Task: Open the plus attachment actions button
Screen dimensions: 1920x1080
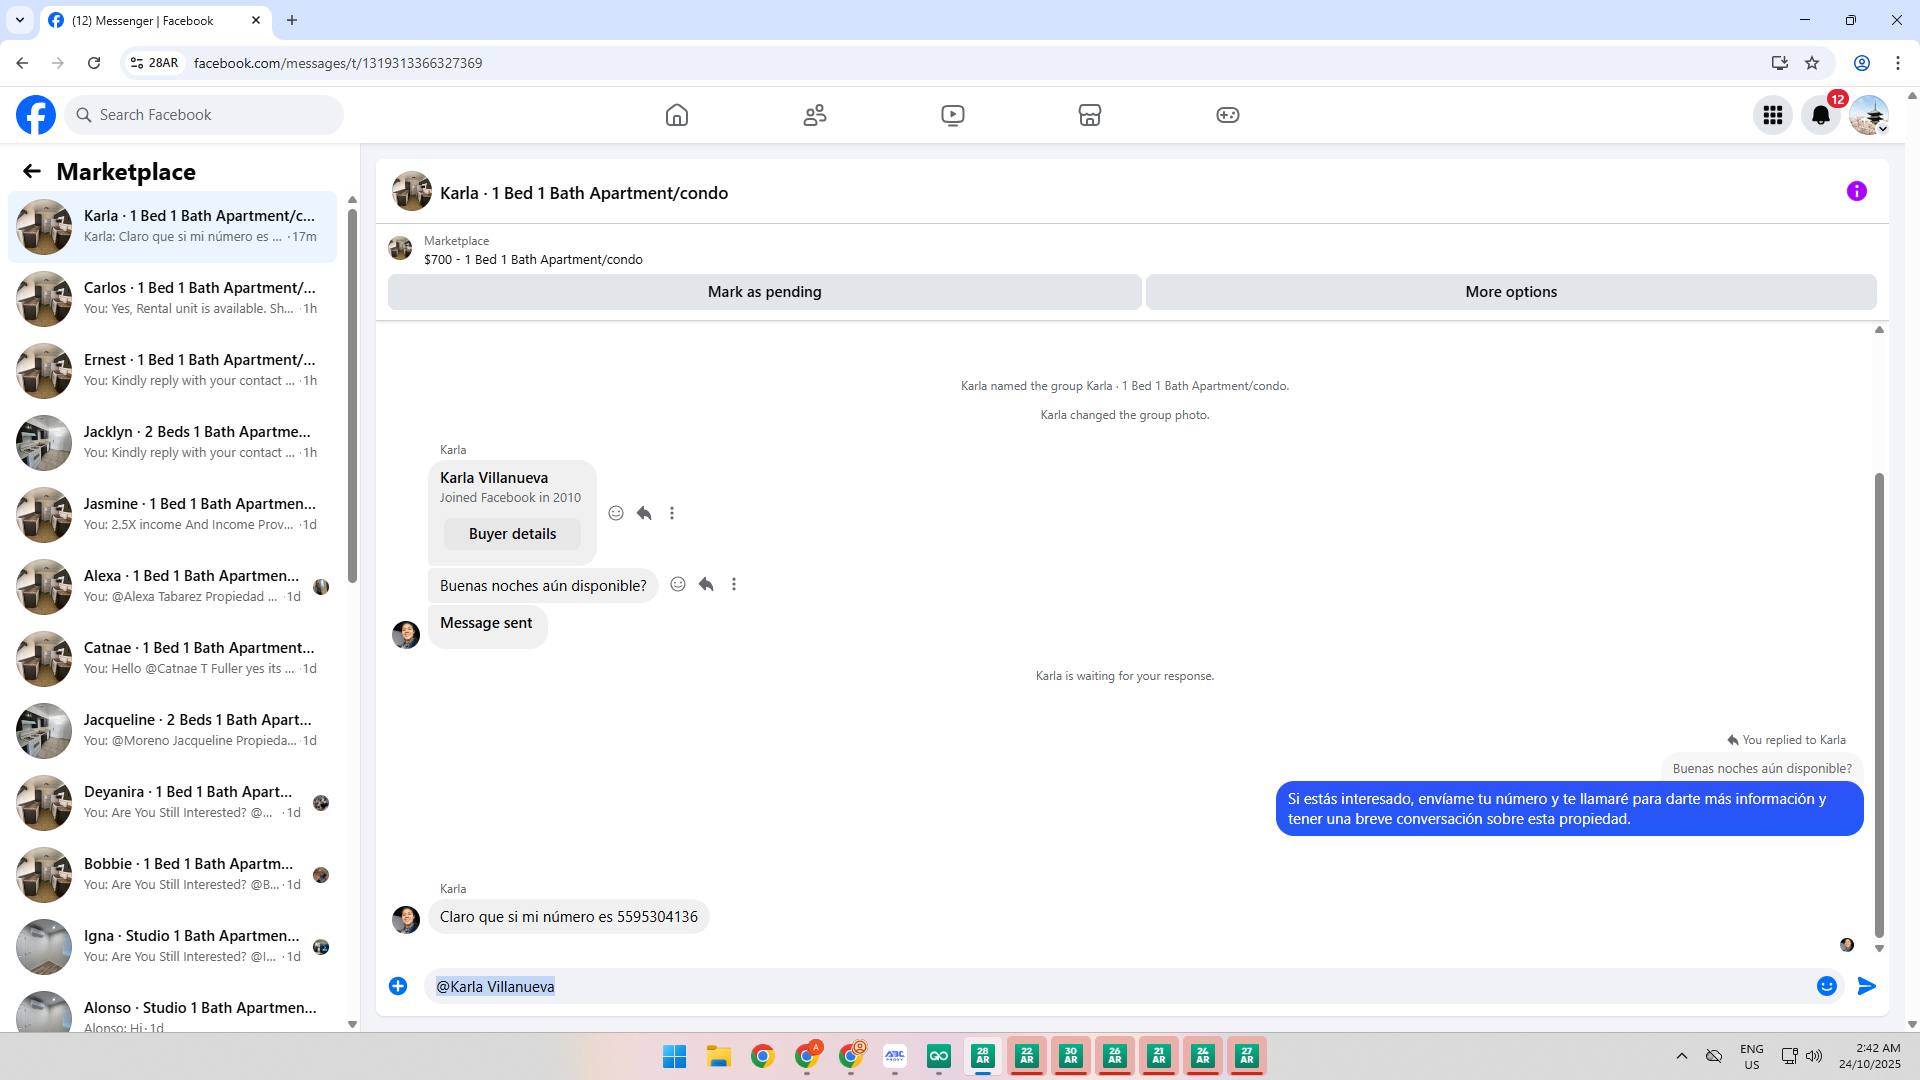Action: point(398,986)
